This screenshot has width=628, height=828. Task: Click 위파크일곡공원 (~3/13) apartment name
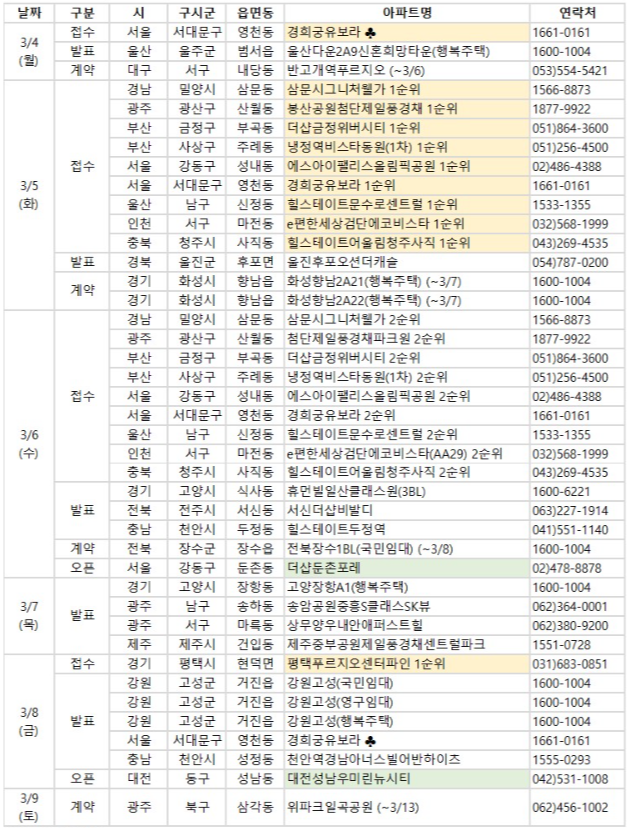353,807
